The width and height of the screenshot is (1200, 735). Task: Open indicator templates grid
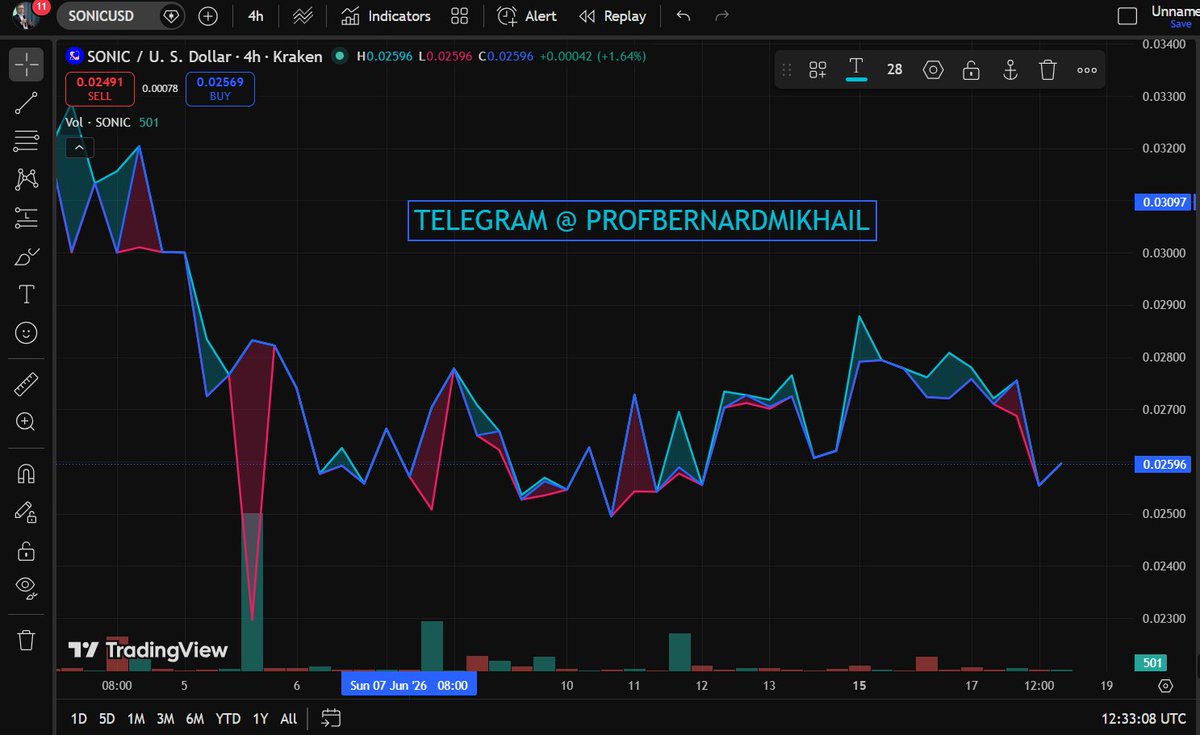point(460,16)
